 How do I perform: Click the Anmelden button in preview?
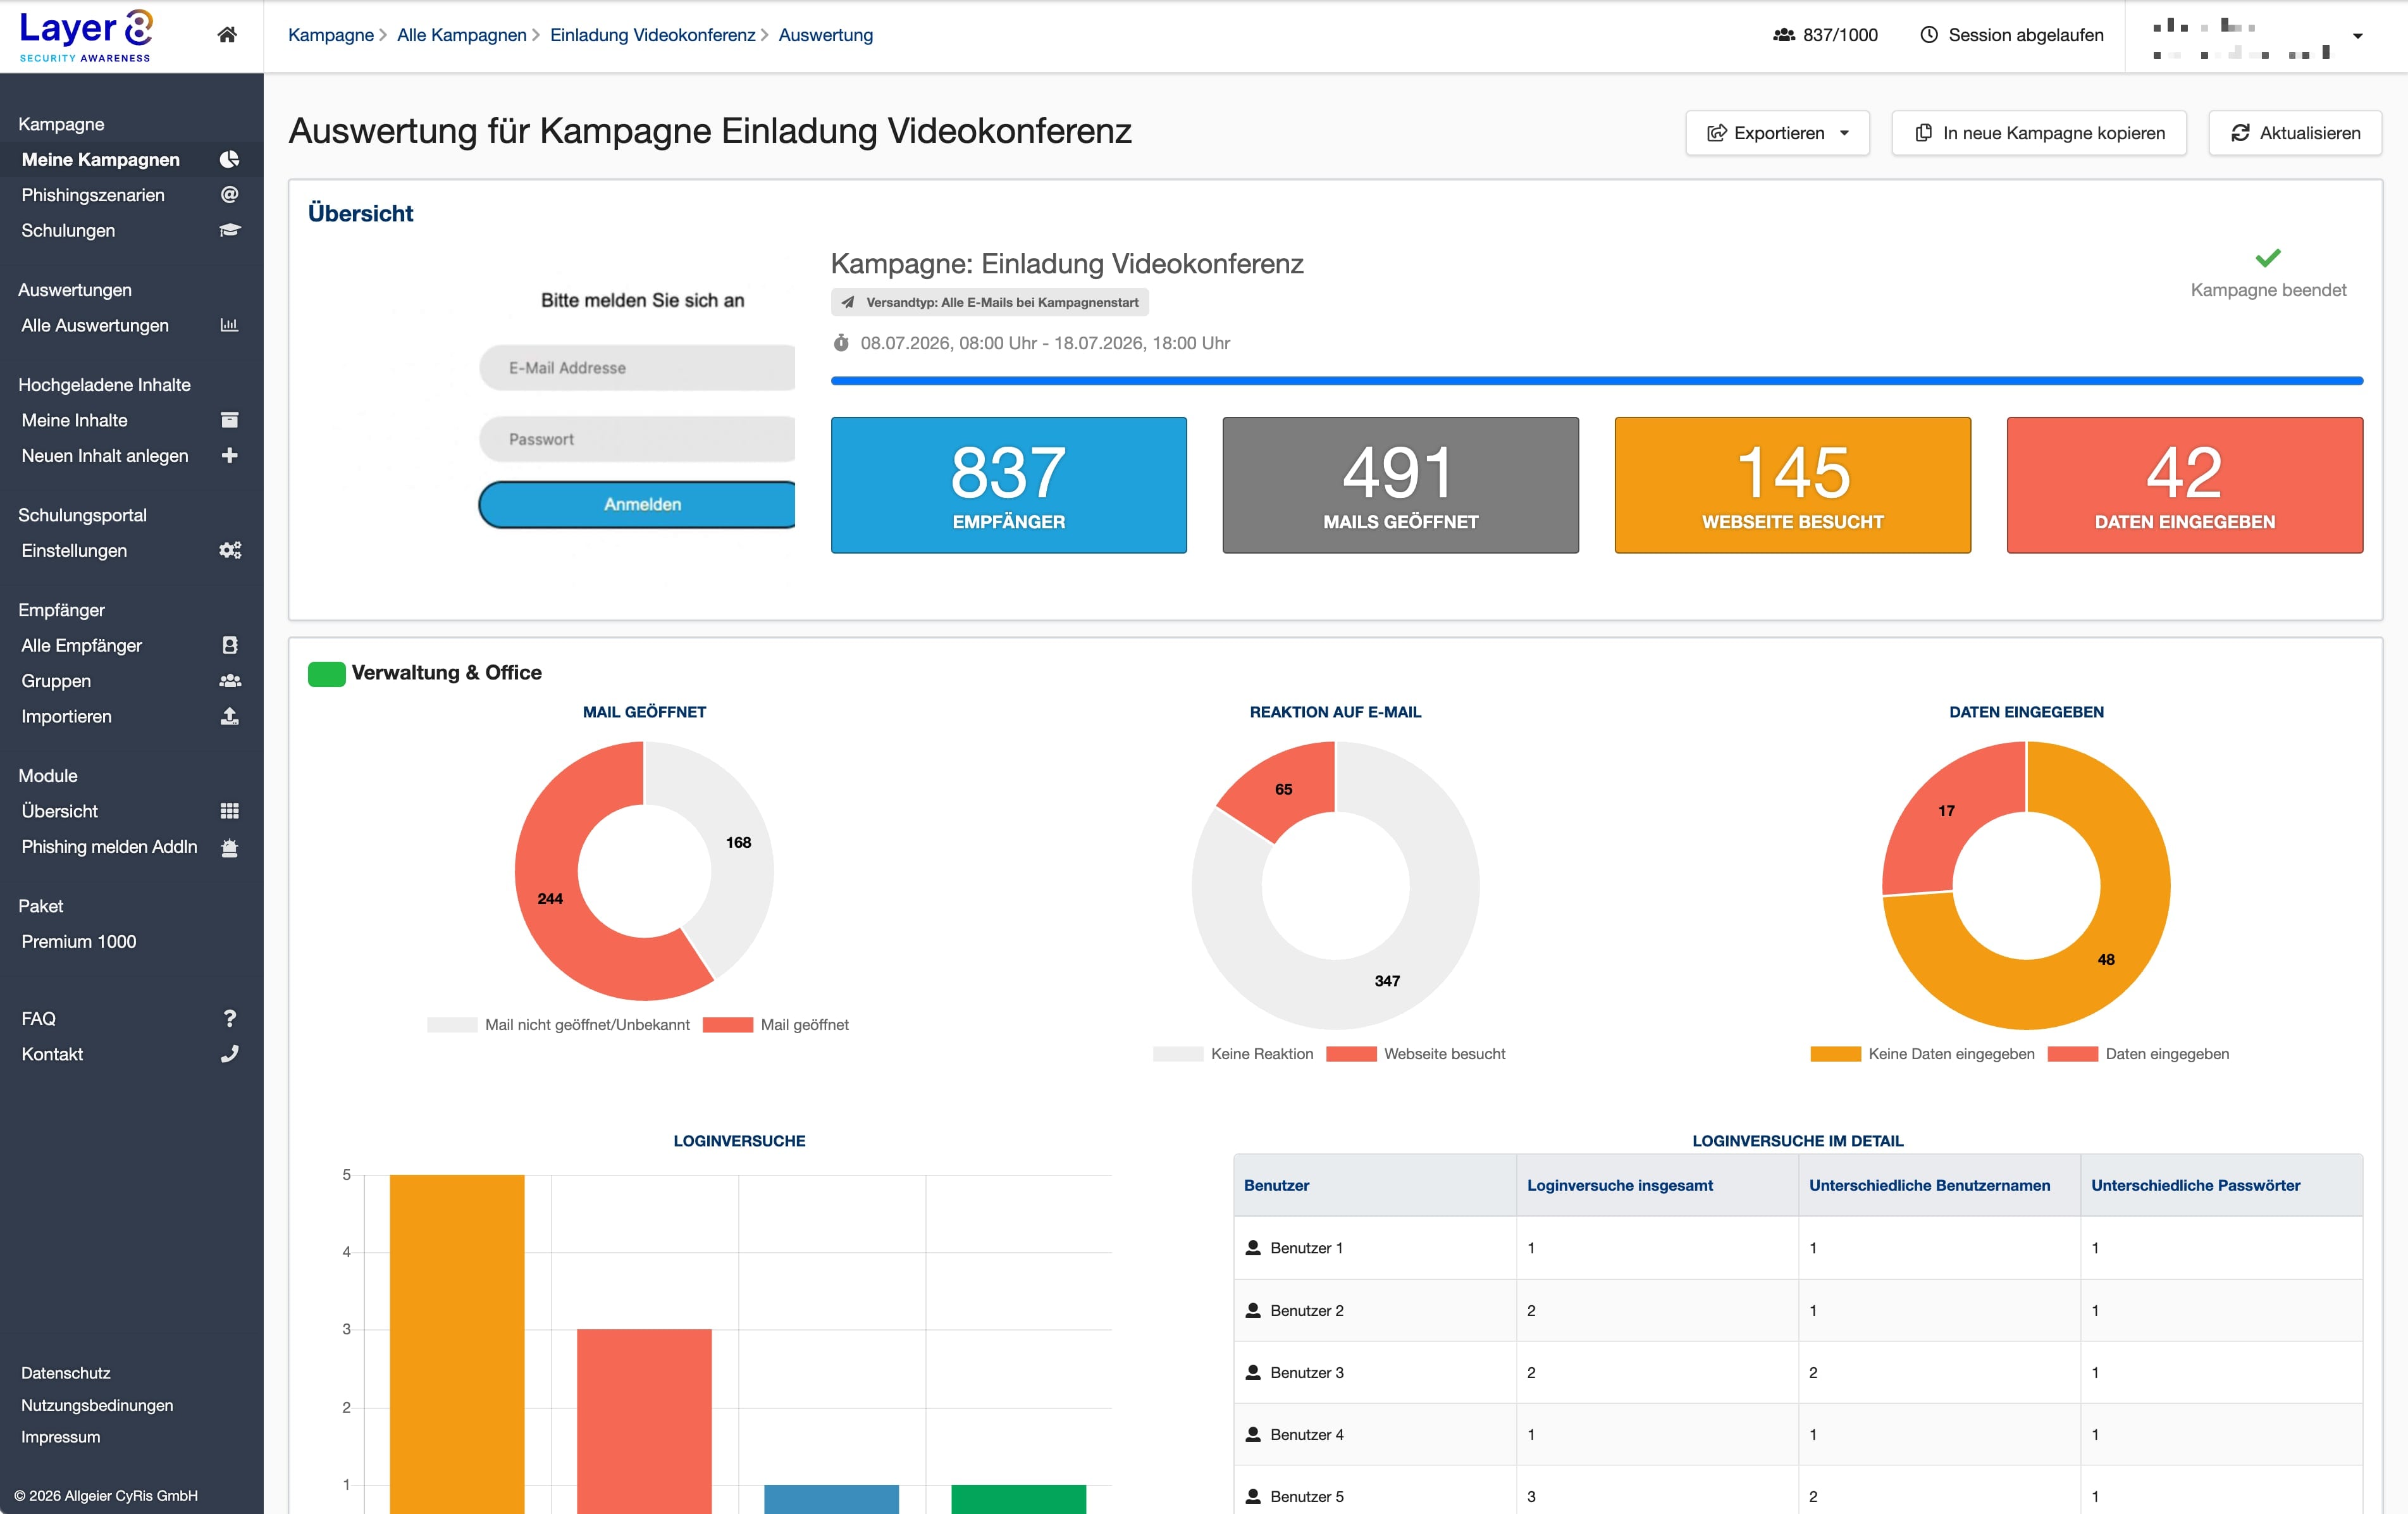[x=637, y=504]
